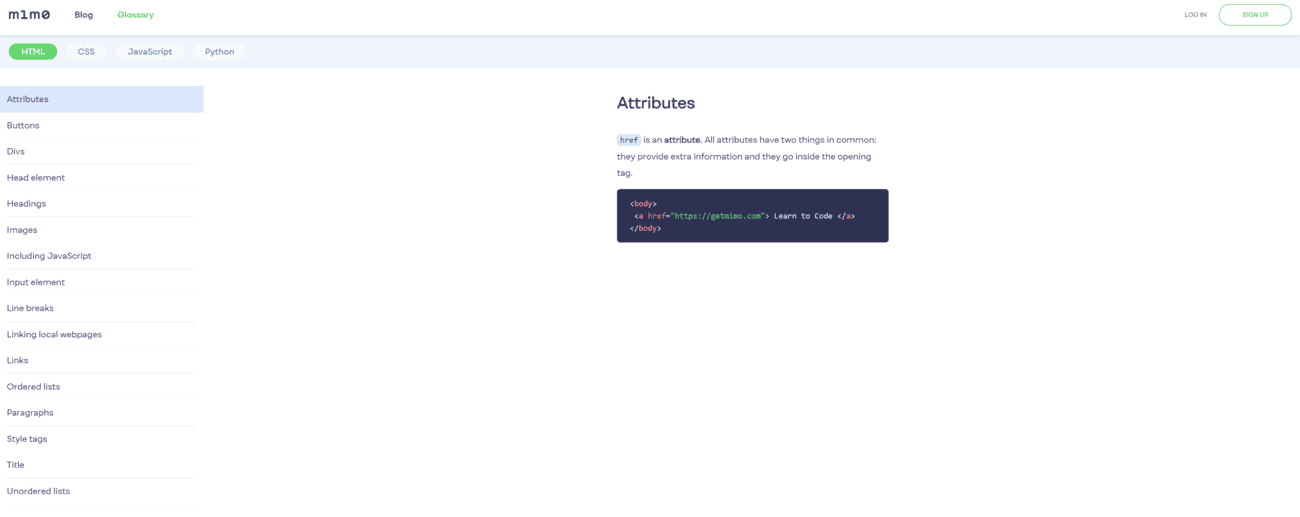
Task: Open the Links glossary entry
Action: click(x=101, y=360)
